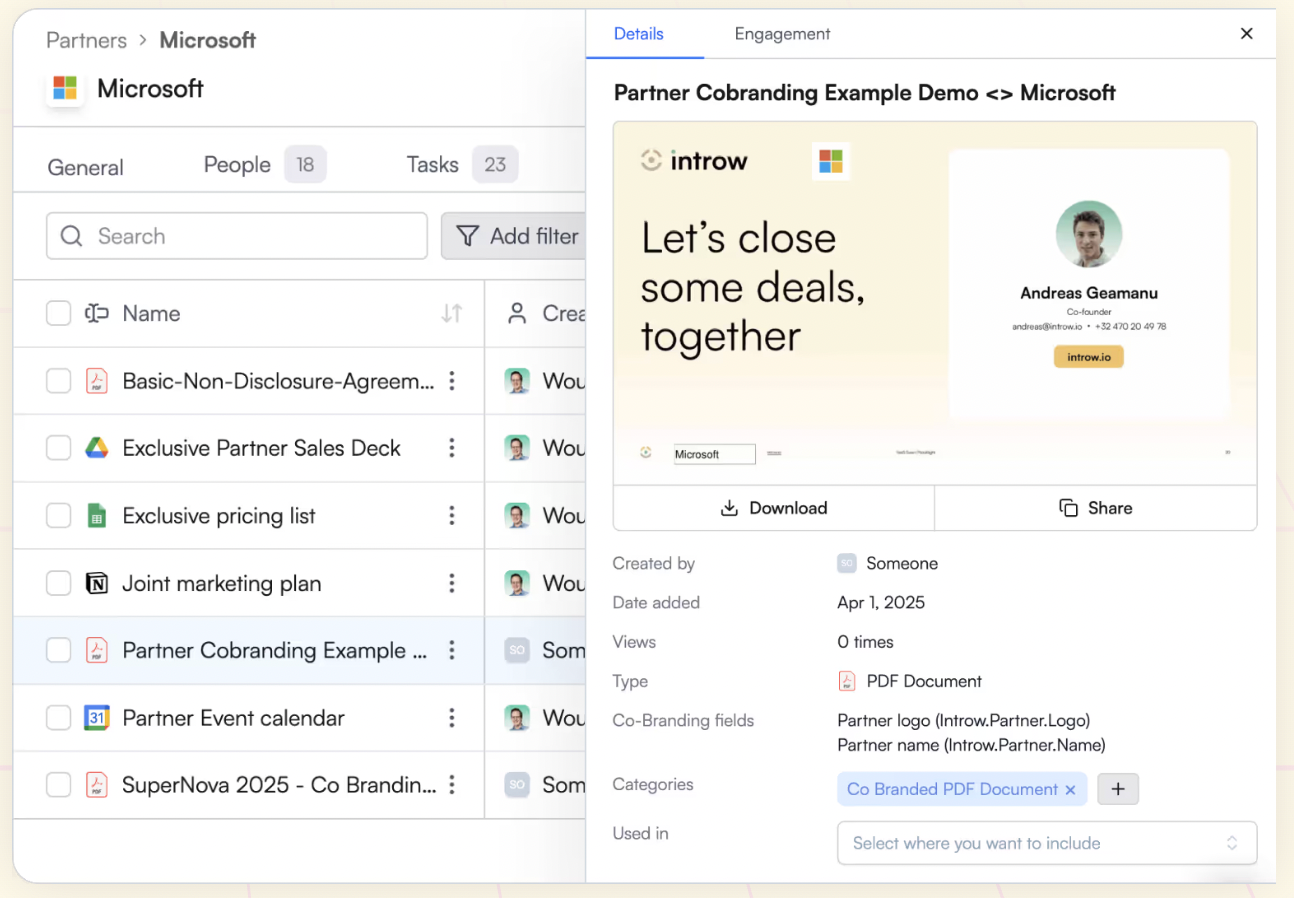
Task: Click the Notion icon for Joint marketing plan
Action: coord(96,583)
